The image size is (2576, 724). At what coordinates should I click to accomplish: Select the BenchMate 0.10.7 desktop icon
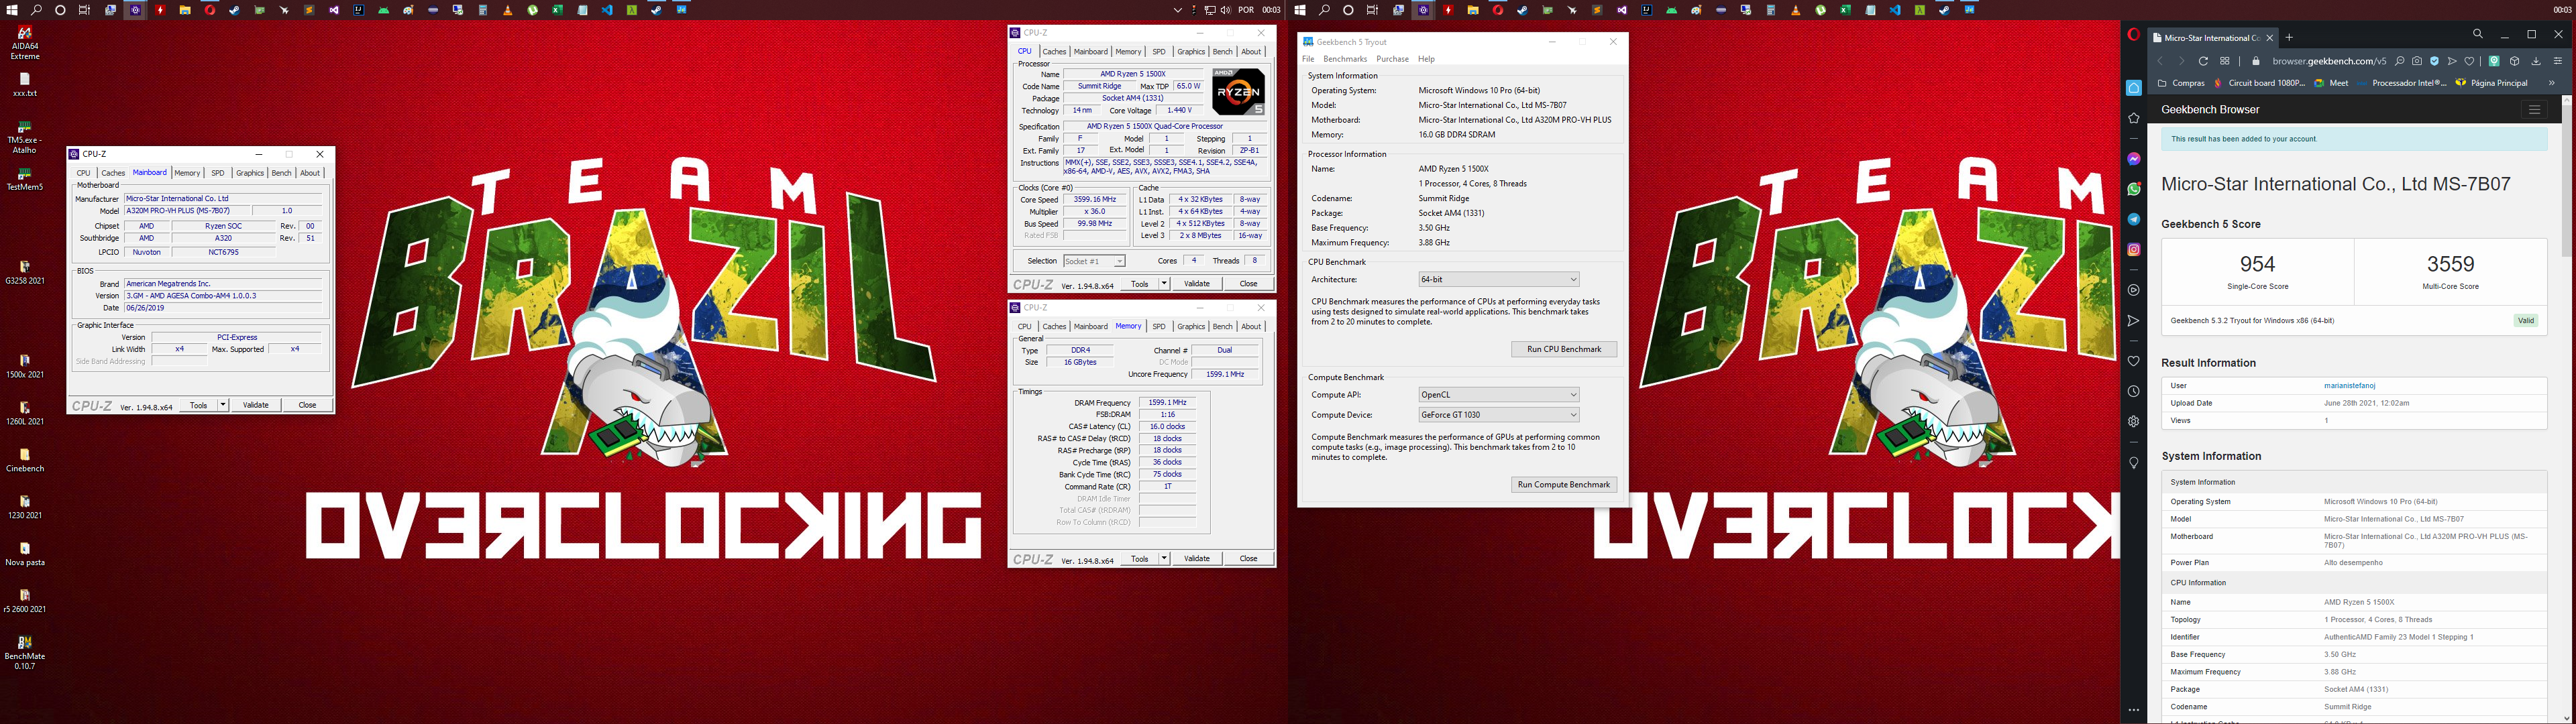click(25, 652)
